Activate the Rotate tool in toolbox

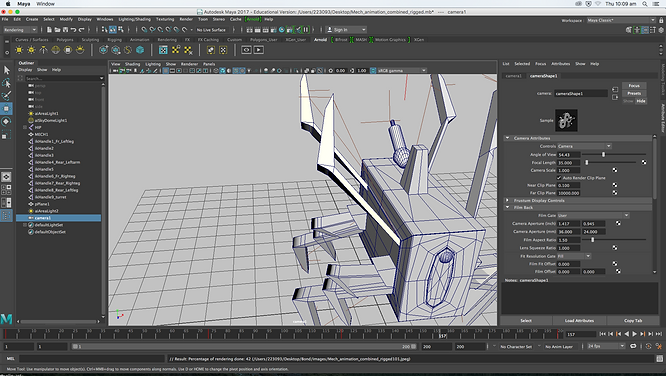[x=6, y=122]
